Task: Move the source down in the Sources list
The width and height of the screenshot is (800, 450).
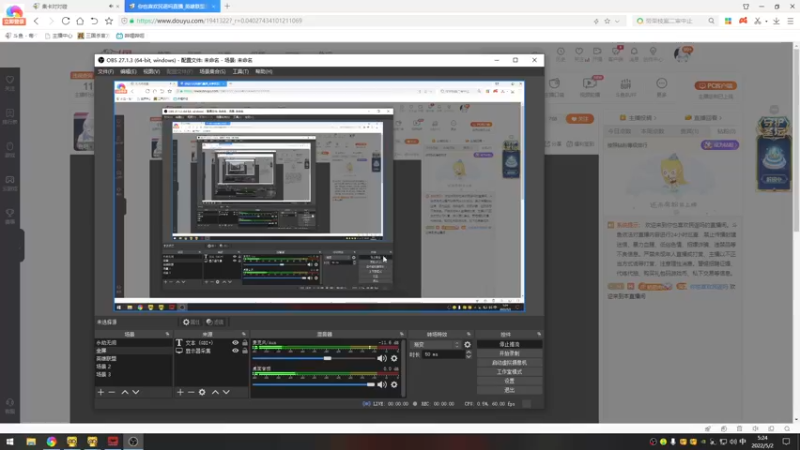Action: coord(226,392)
